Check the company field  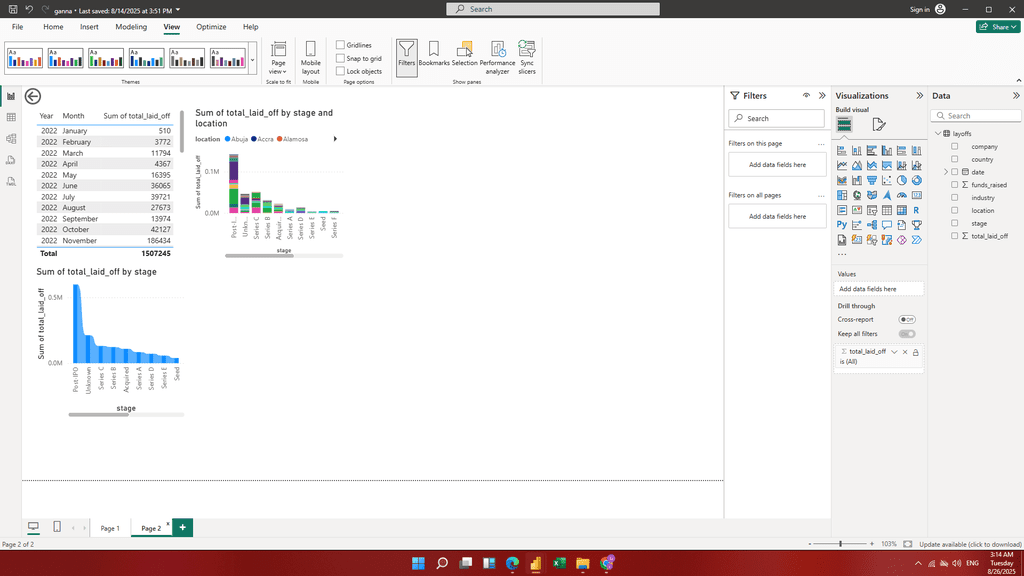(x=955, y=146)
